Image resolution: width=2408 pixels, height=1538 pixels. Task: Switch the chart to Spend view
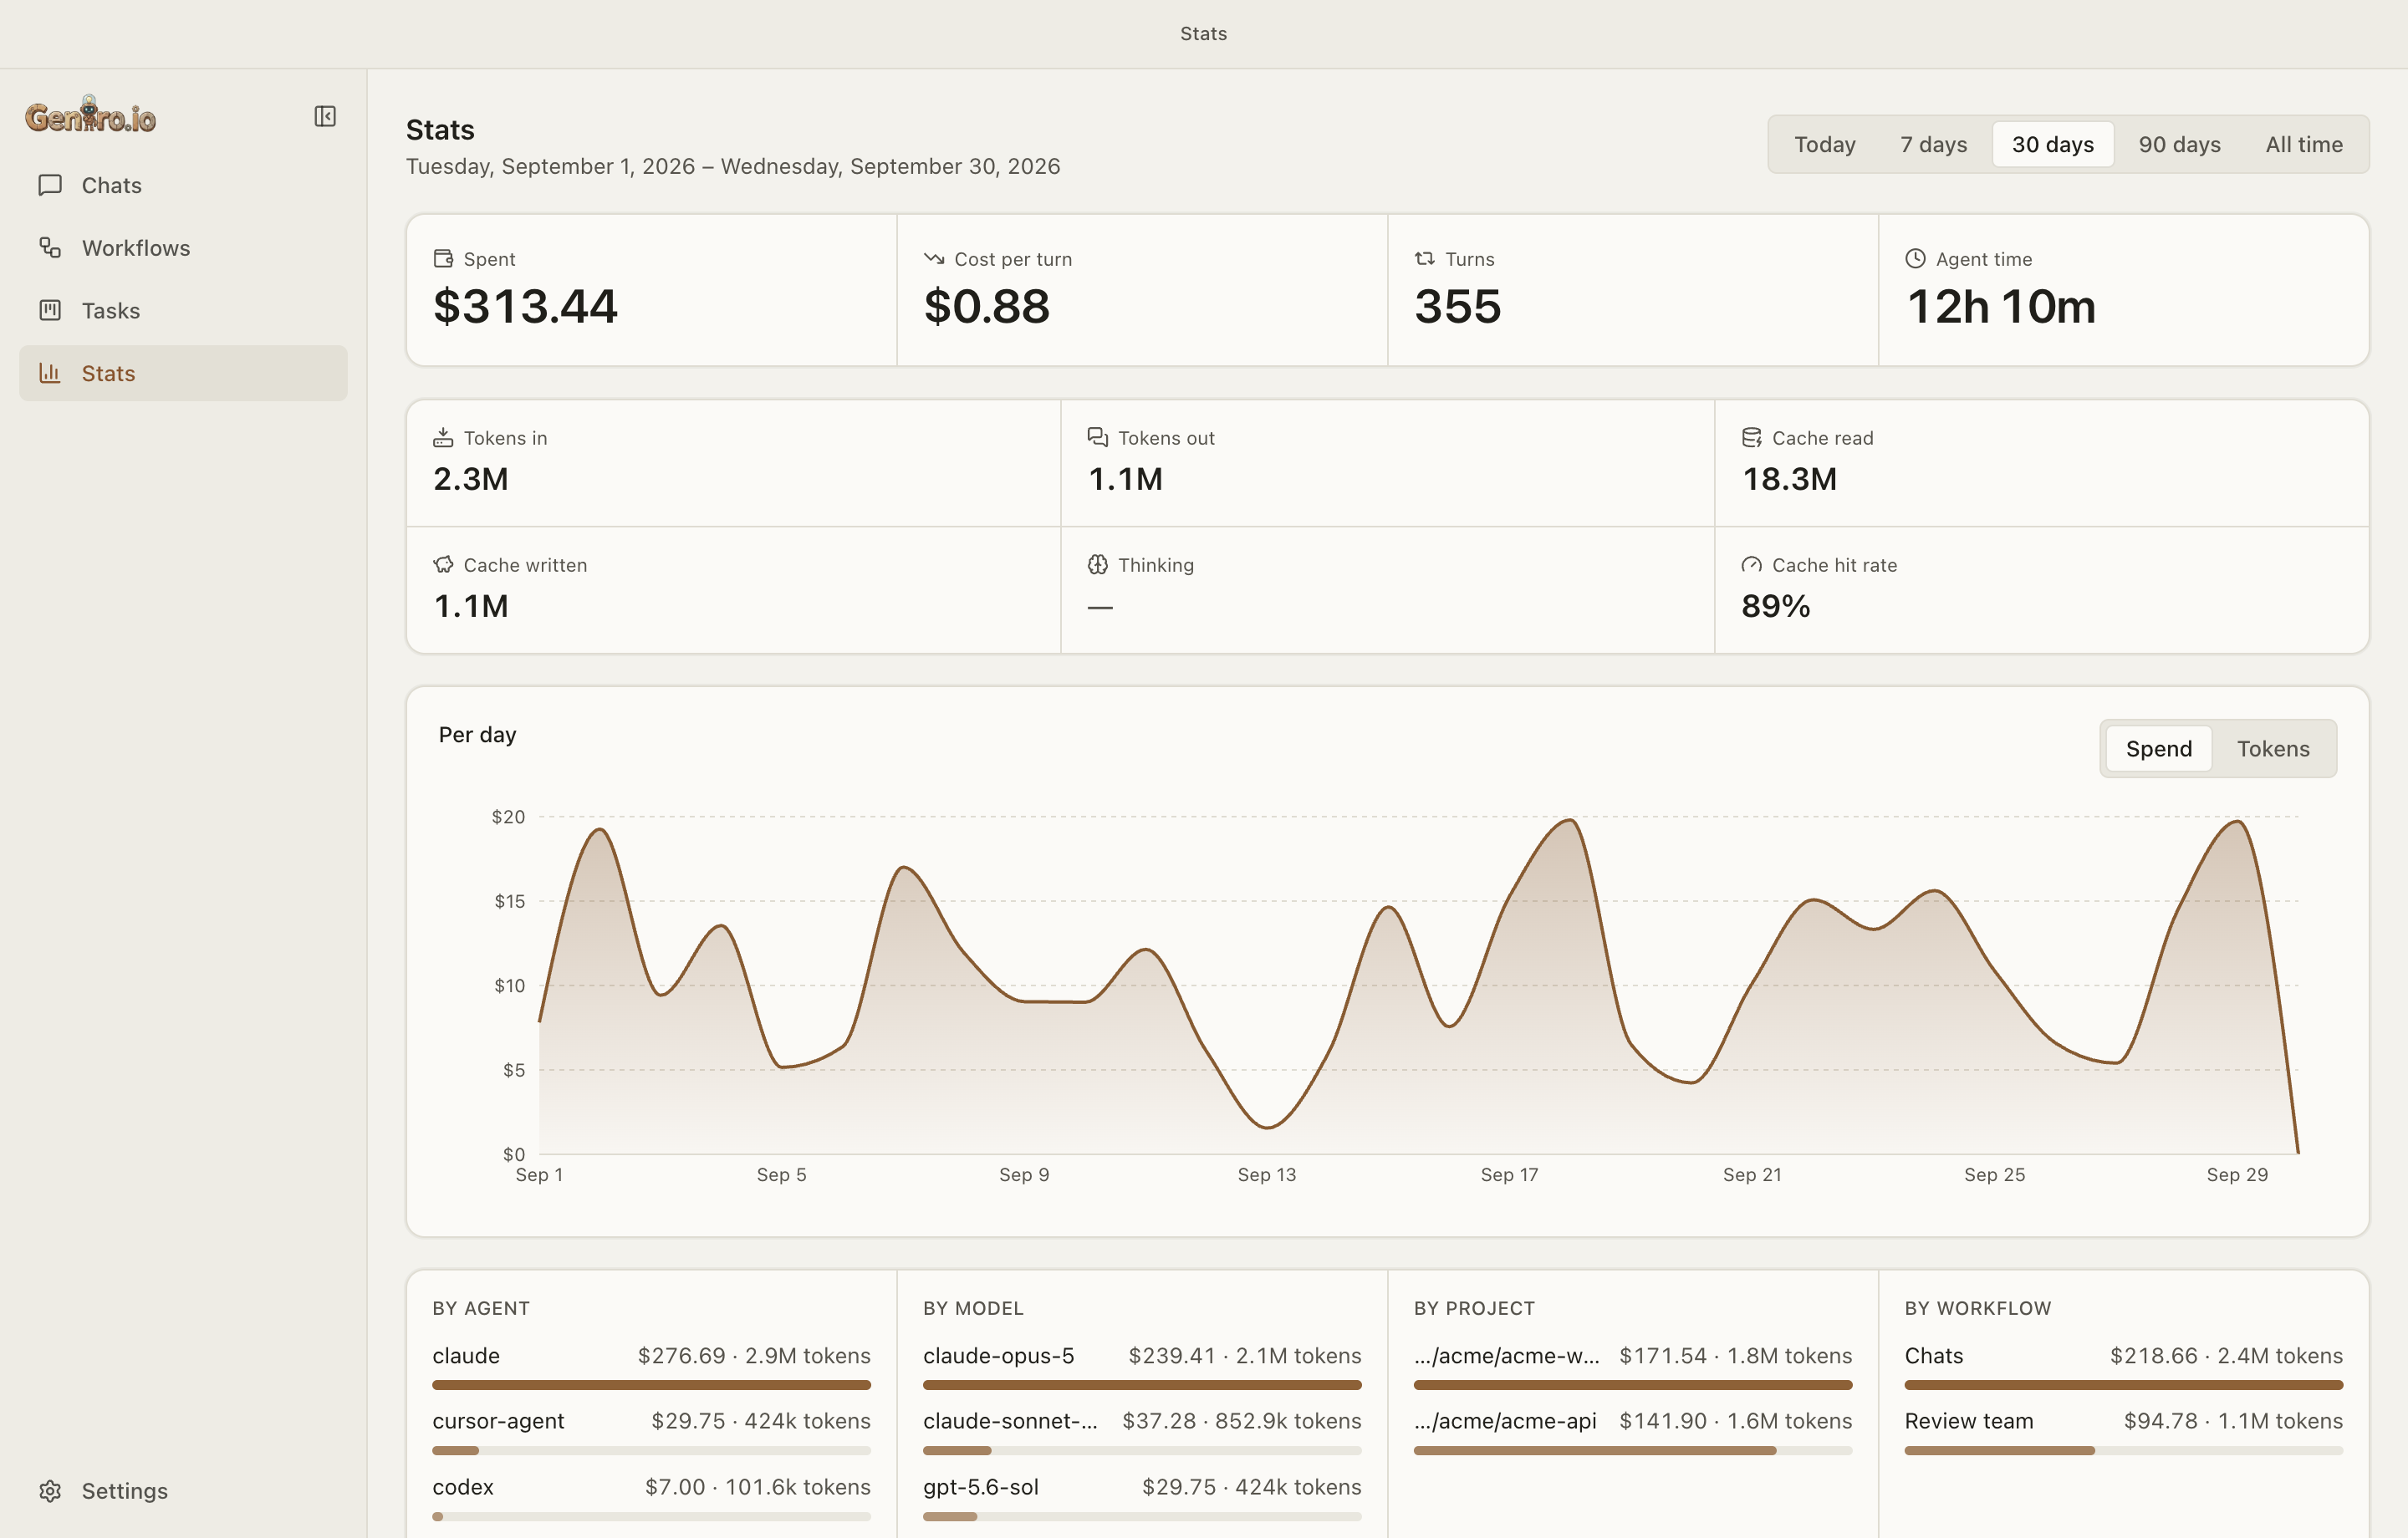(2158, 748)
